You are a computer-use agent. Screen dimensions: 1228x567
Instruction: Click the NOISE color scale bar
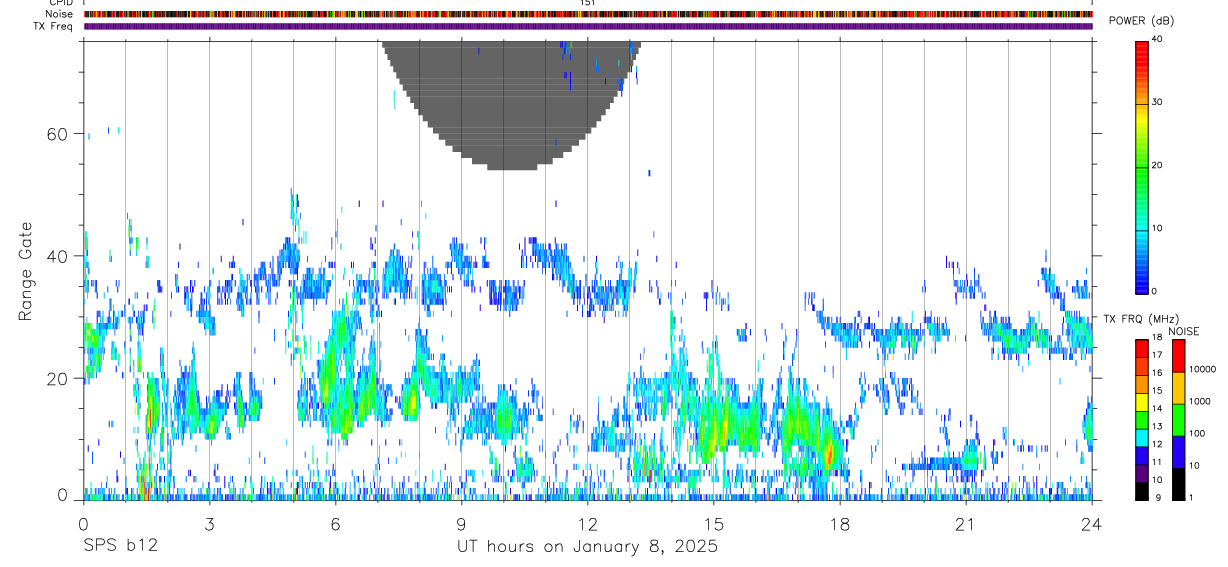[x=1177, y=418]
